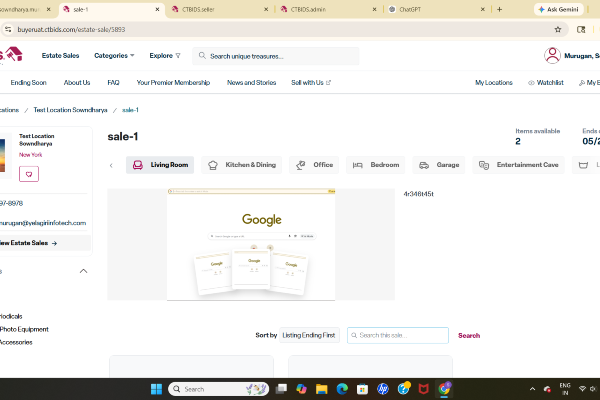Select the Garage category tab
Viewport: 600px width, 400px height.
coord(439,165)
